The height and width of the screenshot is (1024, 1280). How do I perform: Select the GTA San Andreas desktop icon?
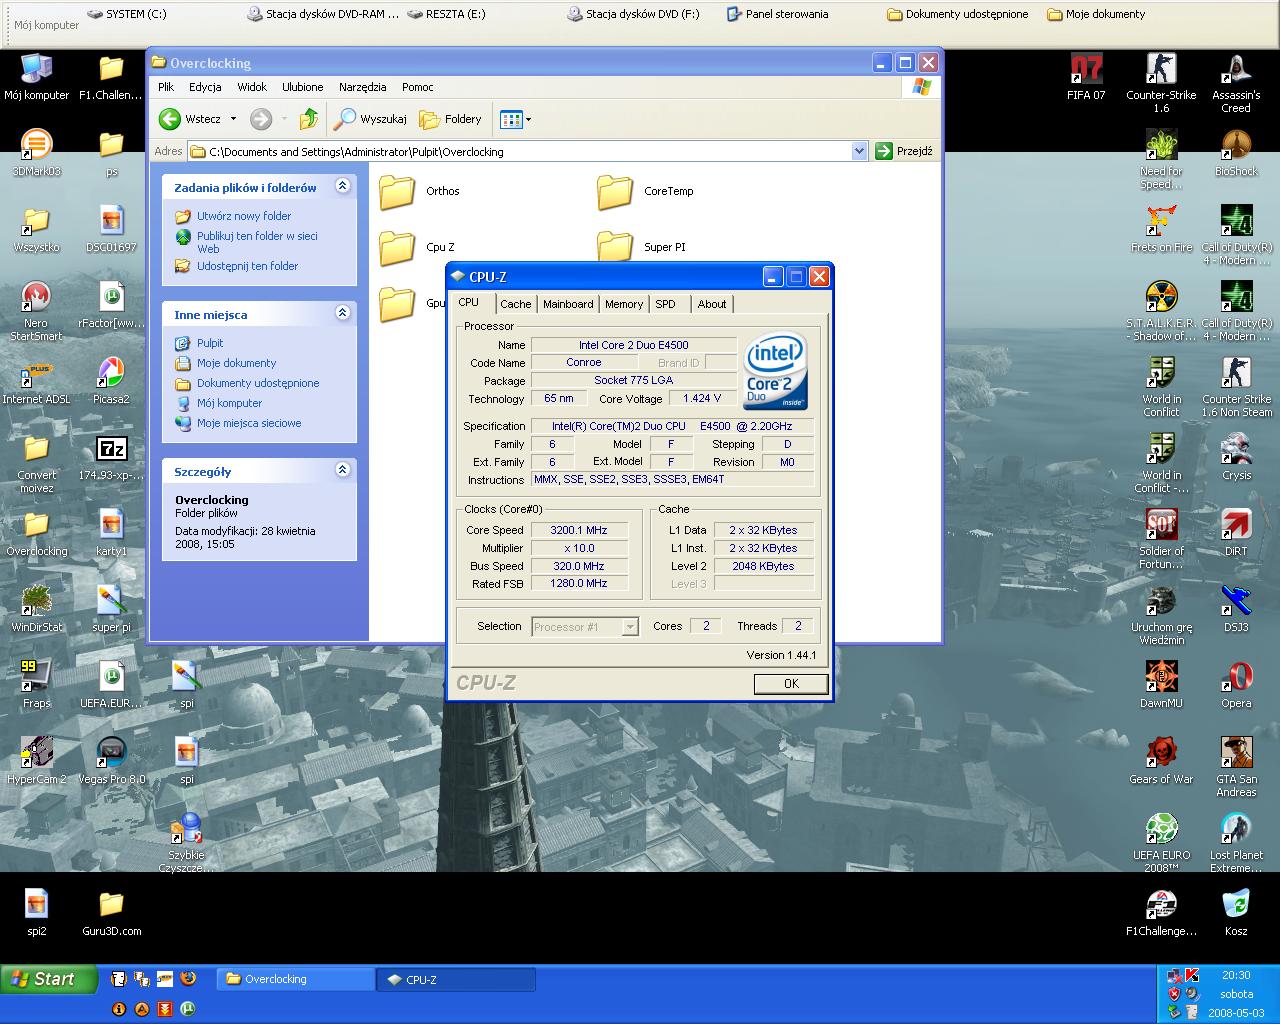1236,767
